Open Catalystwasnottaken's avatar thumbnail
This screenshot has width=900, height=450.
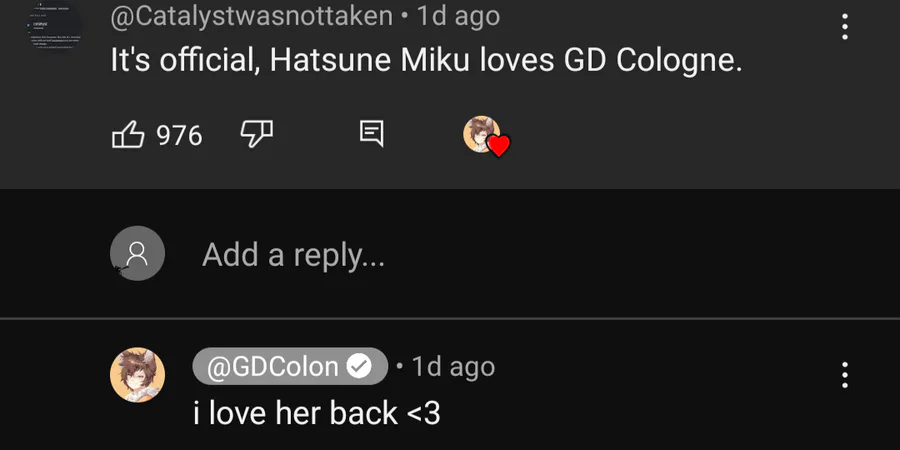54,26
